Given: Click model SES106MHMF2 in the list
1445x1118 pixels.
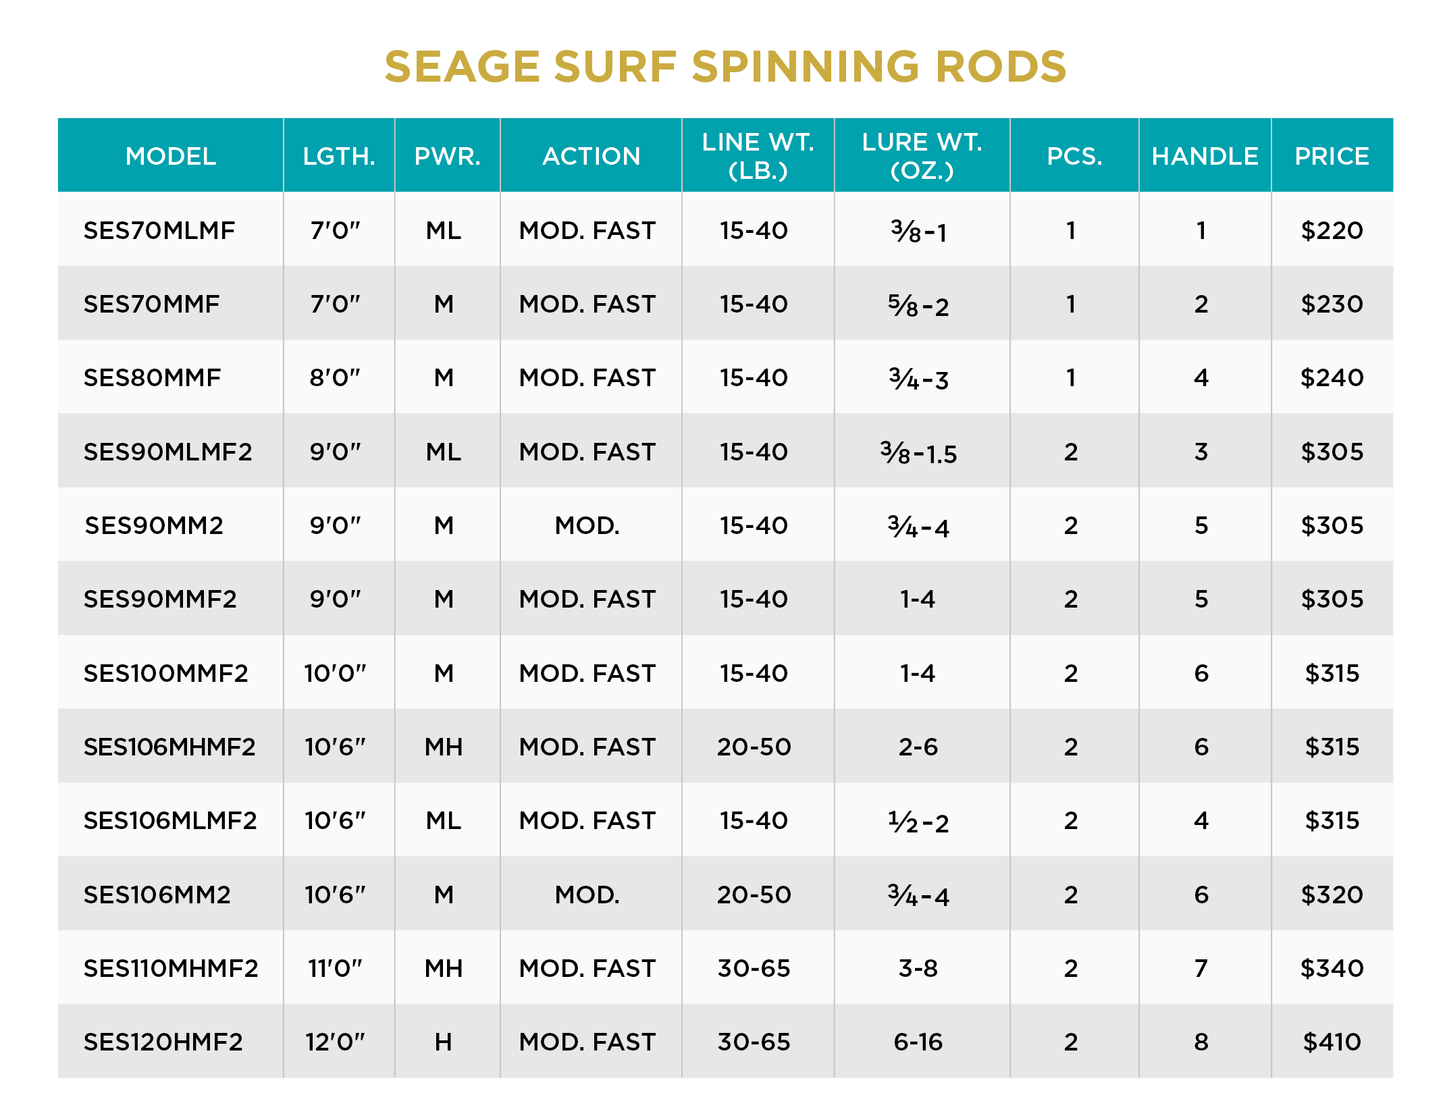Looking at the screenshot, I should coord(169,747).
